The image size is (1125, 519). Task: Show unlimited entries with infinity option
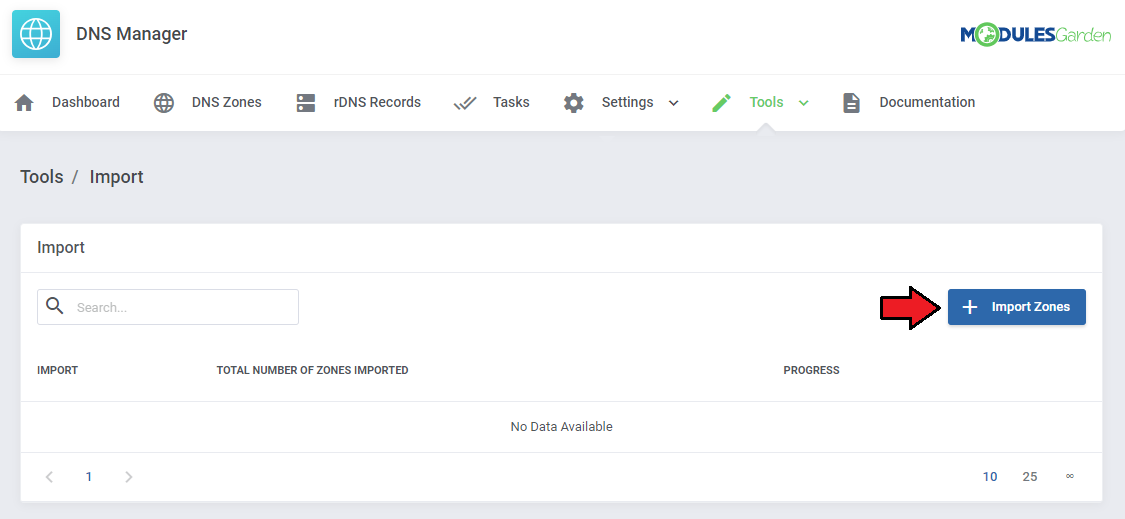pyautogui.click(x=1070, y=476)
